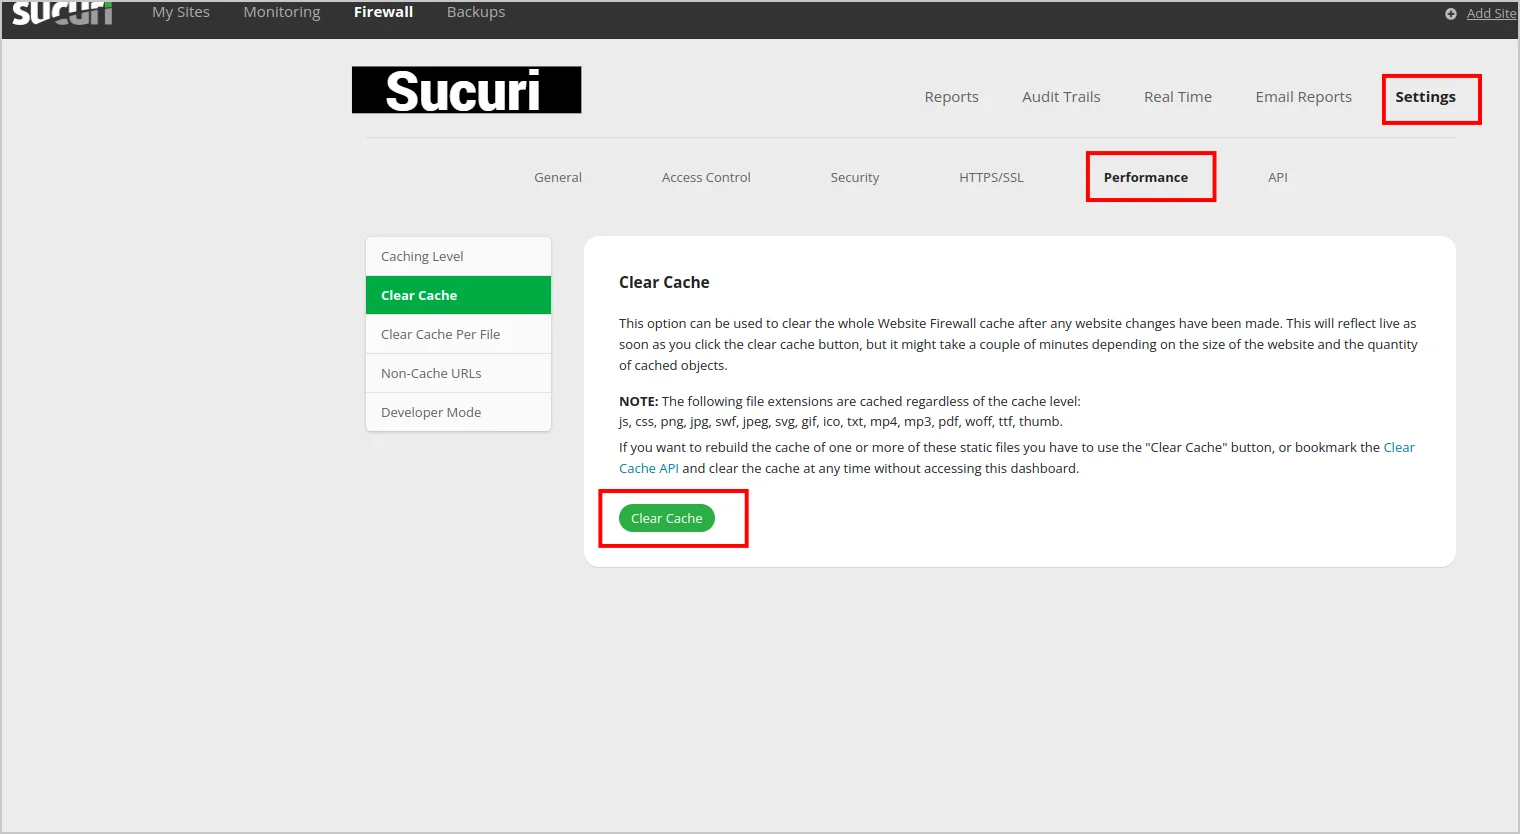Select Clear Cache in the sidebar
This screenshot has height=834, width=1520.
458,295
